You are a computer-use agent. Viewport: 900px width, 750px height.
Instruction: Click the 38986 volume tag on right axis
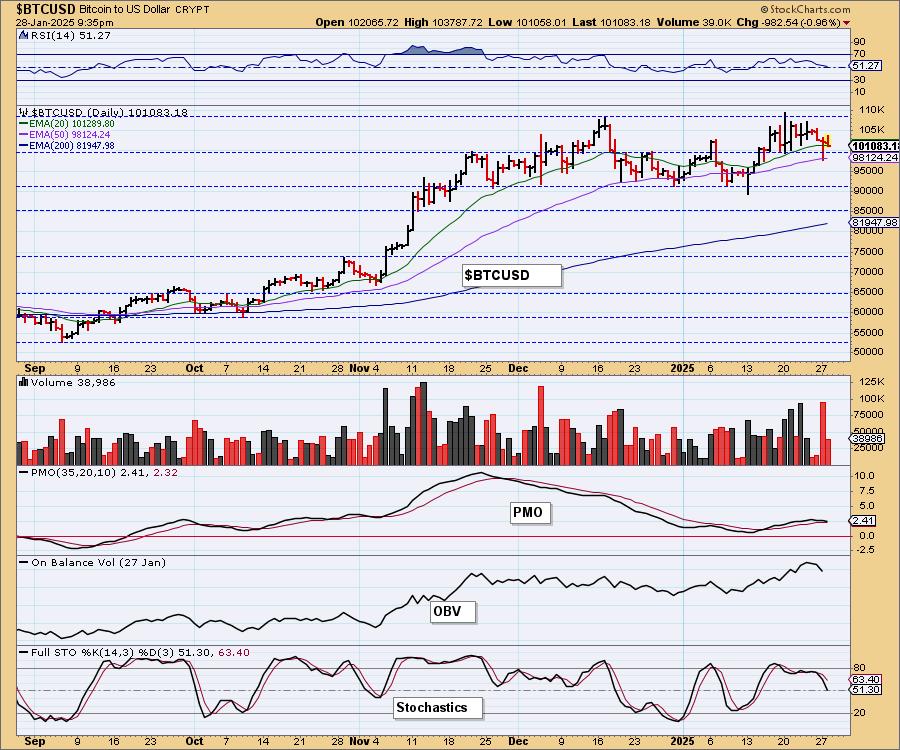pos(868,438)
